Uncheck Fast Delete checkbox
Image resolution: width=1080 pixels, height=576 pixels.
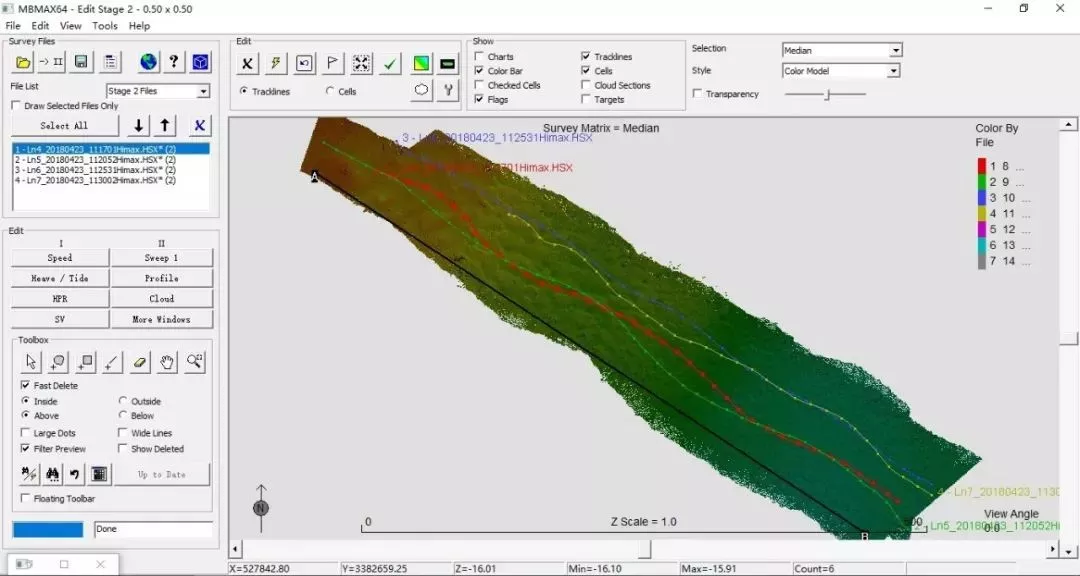coord(25,386)
